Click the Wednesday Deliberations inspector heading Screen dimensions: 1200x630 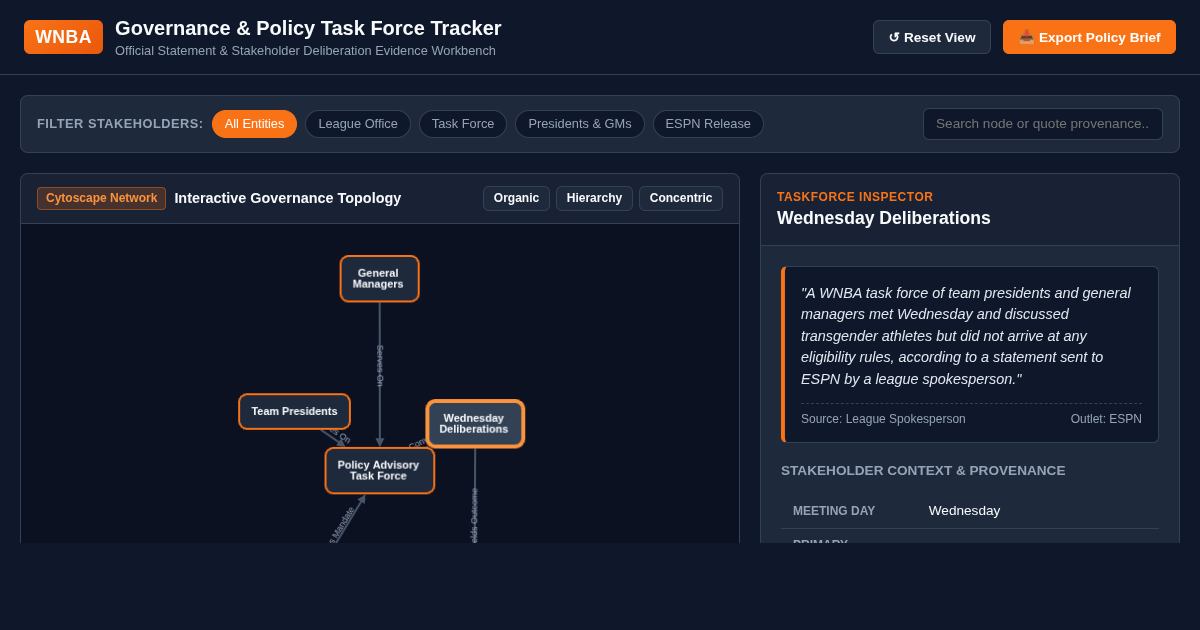pyautogui.click(x=884, y=218)
